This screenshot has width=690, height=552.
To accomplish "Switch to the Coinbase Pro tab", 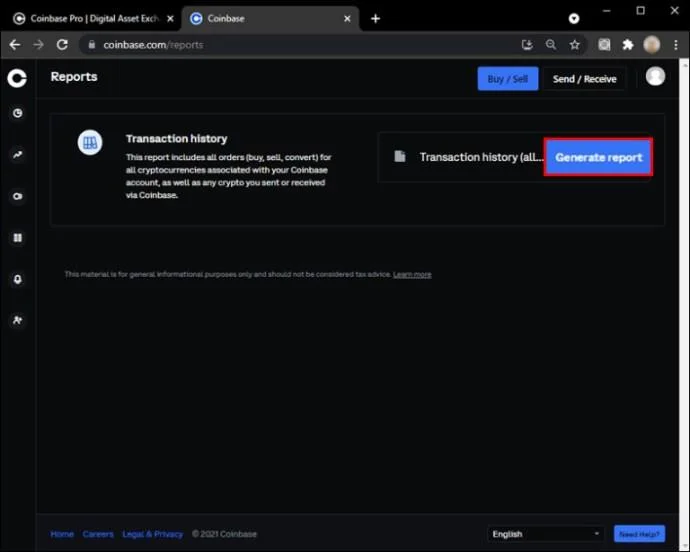I will [90, 18].
